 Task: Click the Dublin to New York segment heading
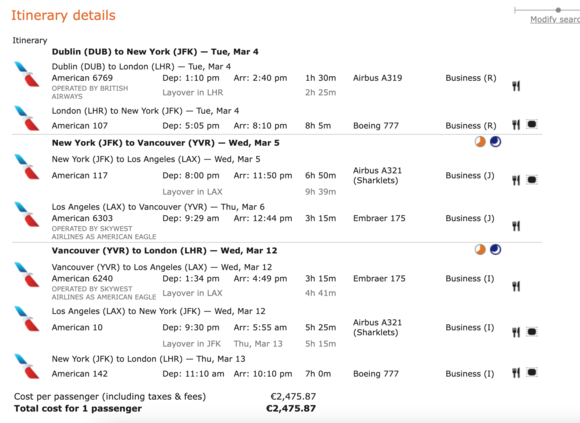pos(155,52)
